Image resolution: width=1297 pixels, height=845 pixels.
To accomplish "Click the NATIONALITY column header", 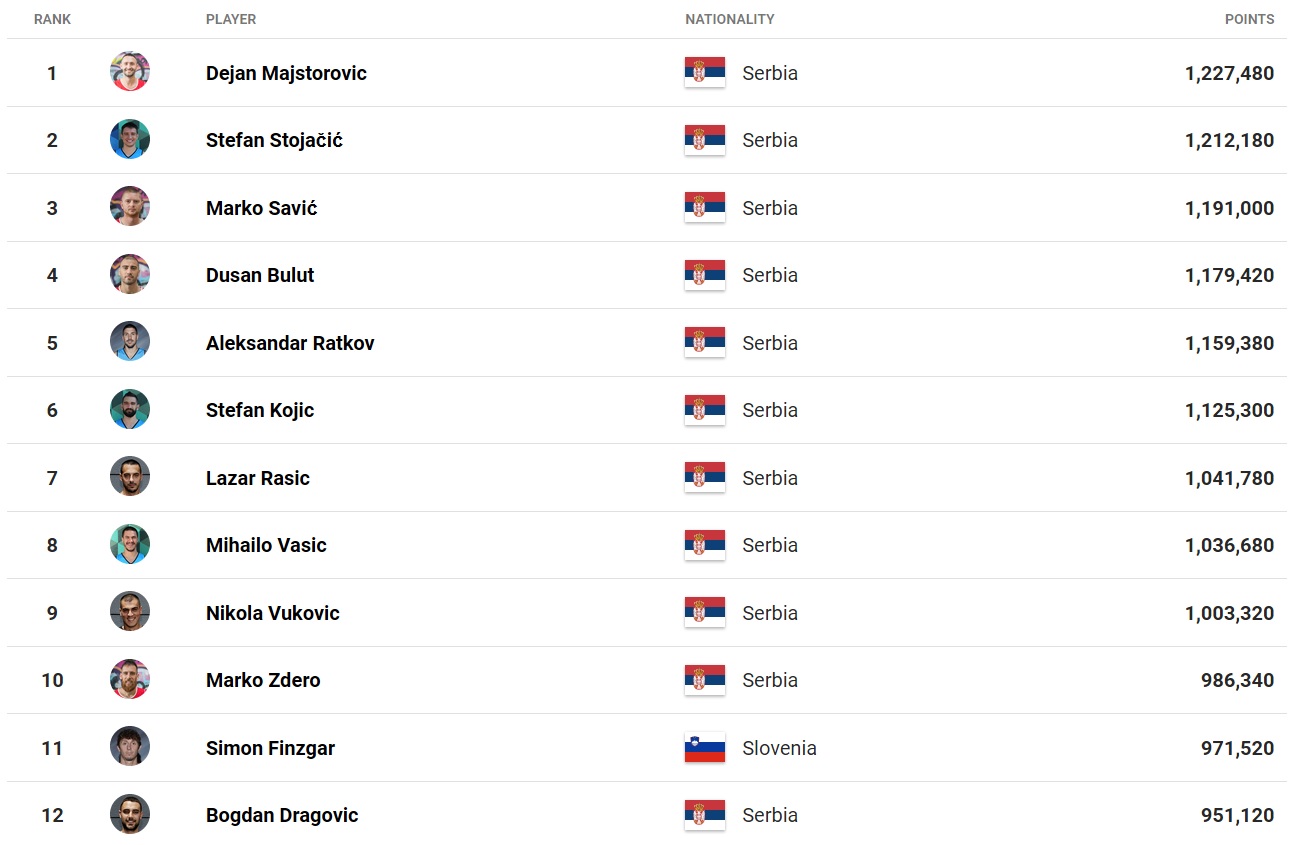I will point(730,19).
